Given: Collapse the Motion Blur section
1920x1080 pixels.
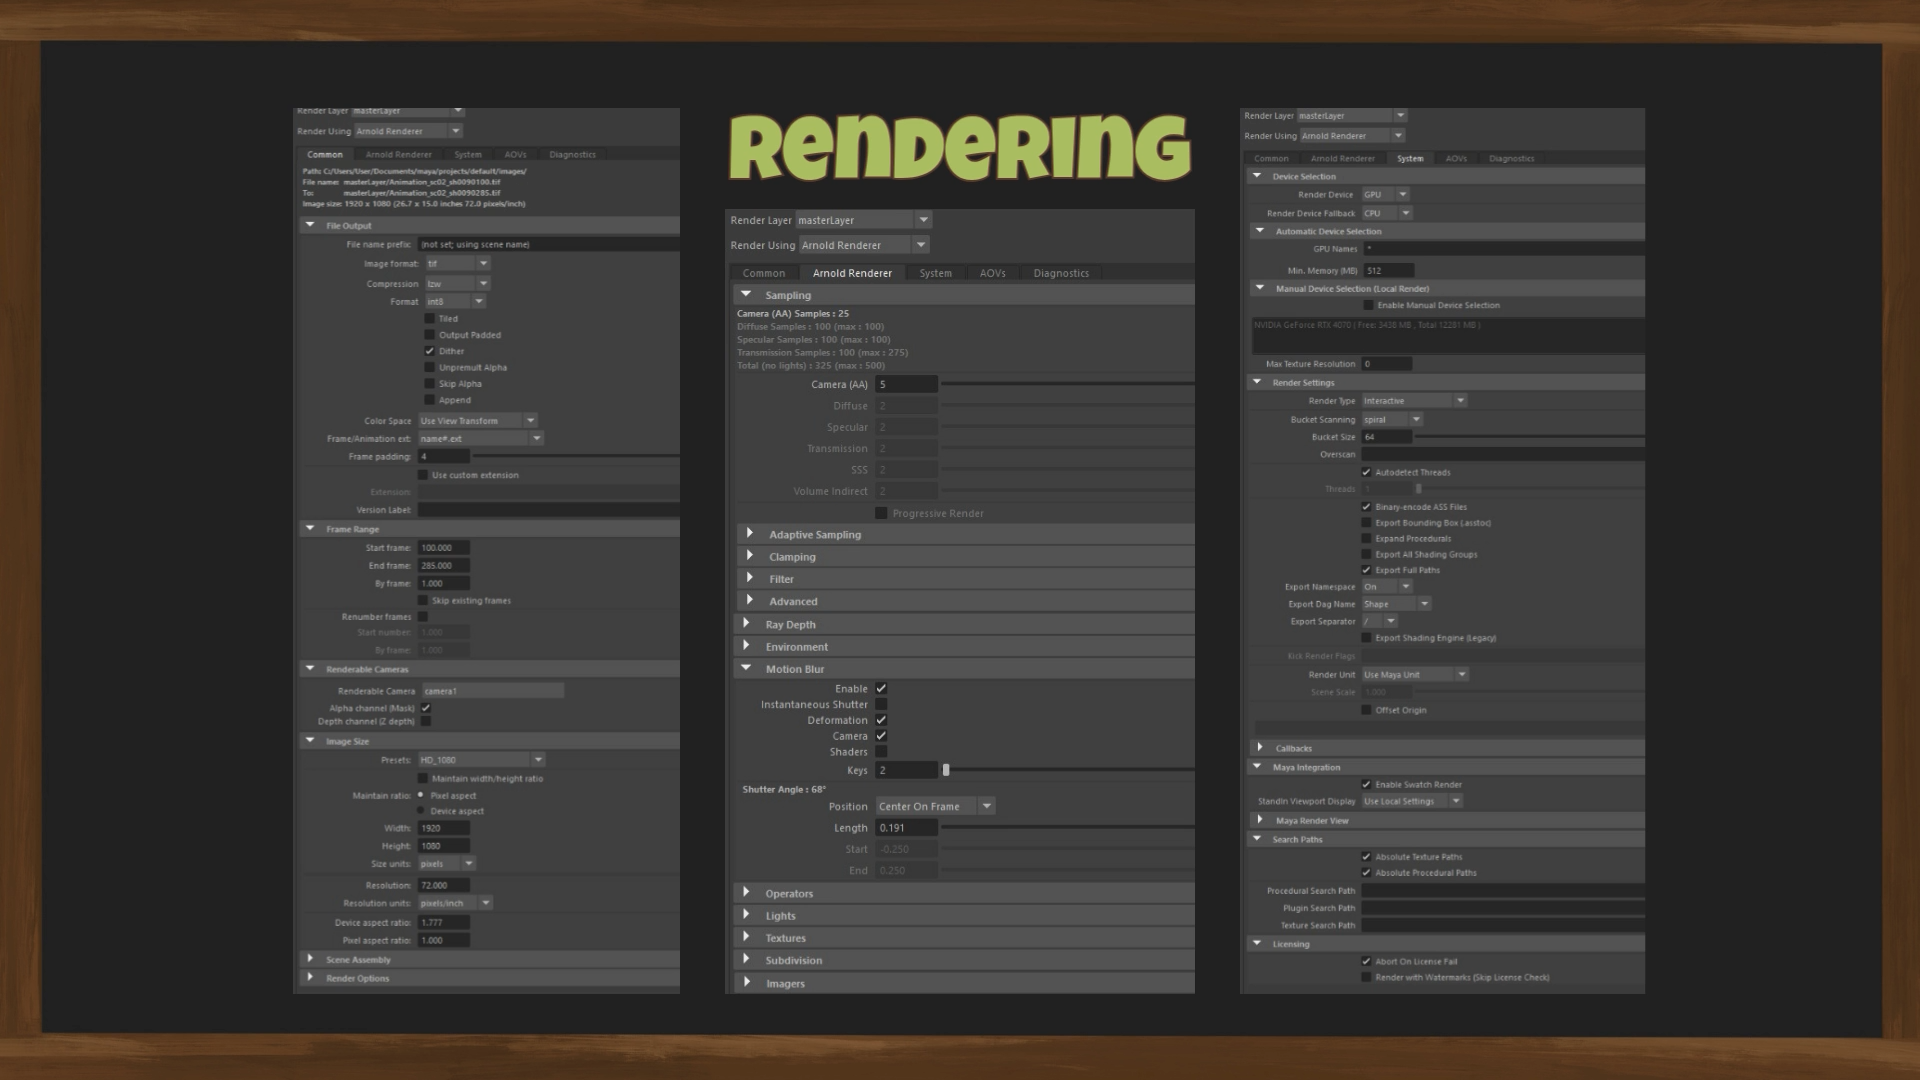Looking at the screenshot, I should [x=746, y=668].
